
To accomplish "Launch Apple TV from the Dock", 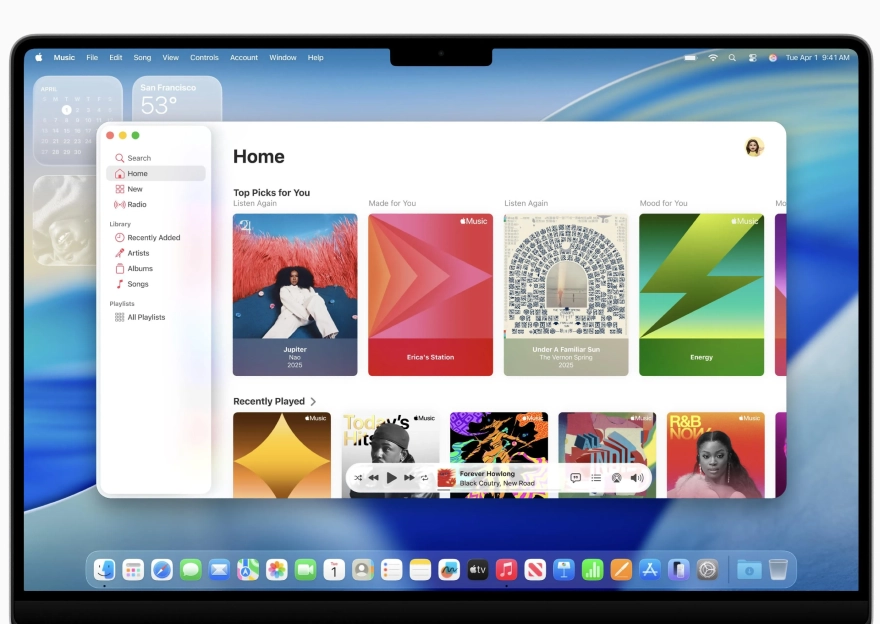I will [478, 568].
